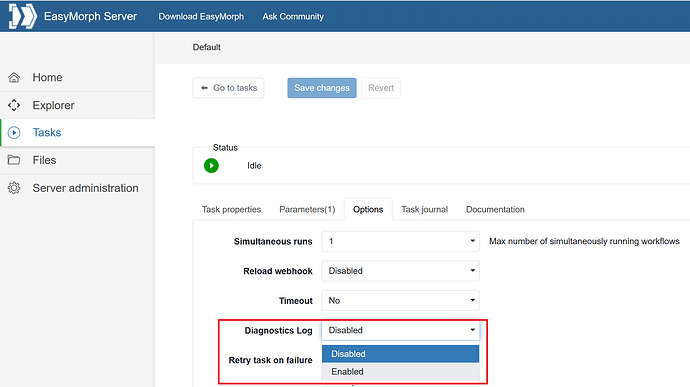Switch to the Task properties tab
The height and width of the screenshot is (387, 690).
pos(231,210)
